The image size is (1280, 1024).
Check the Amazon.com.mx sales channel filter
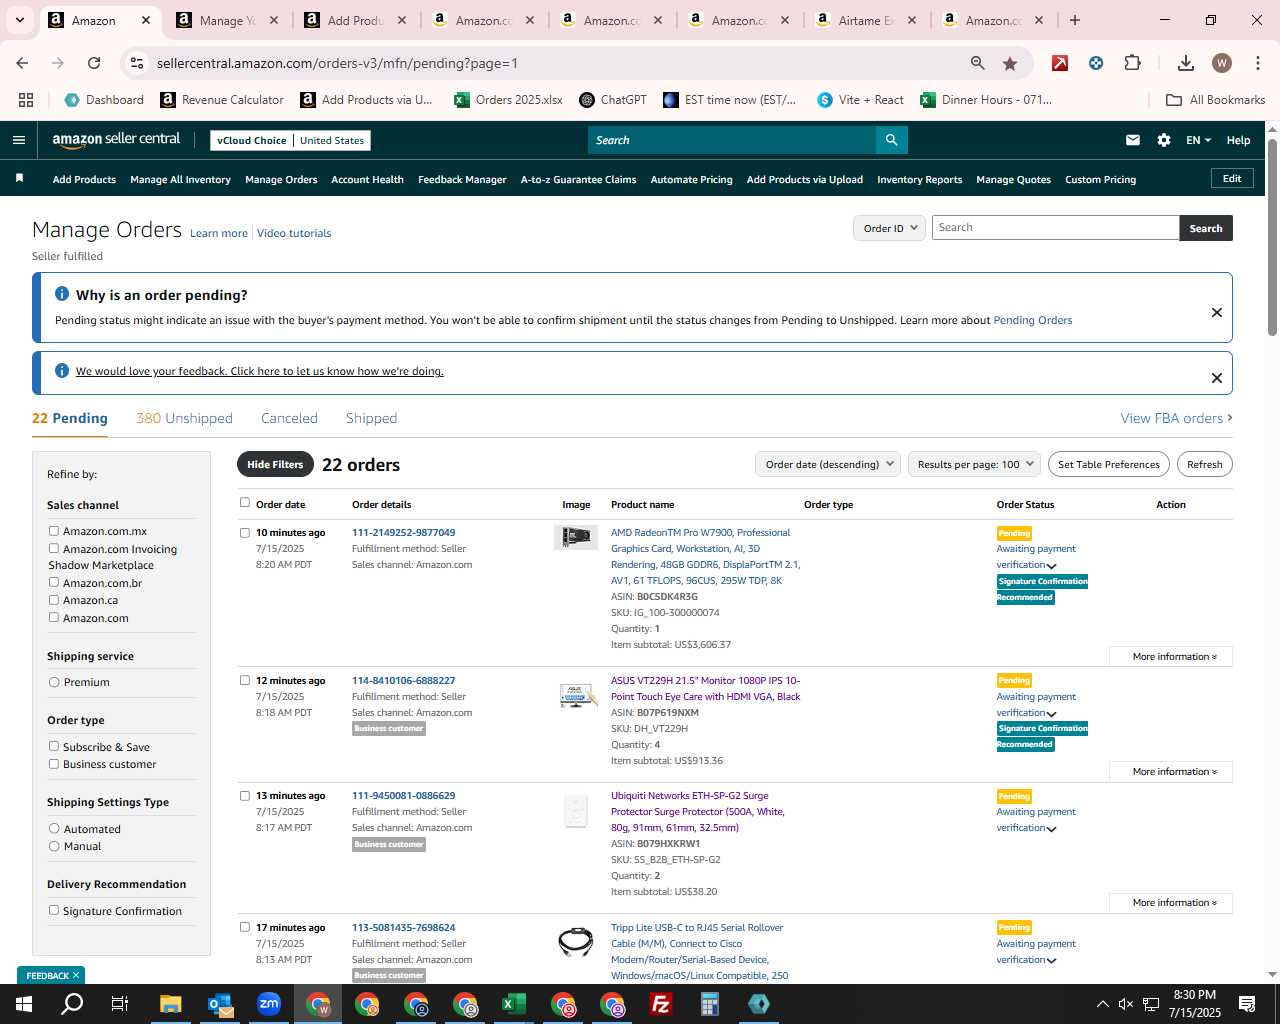coord(54,531)
